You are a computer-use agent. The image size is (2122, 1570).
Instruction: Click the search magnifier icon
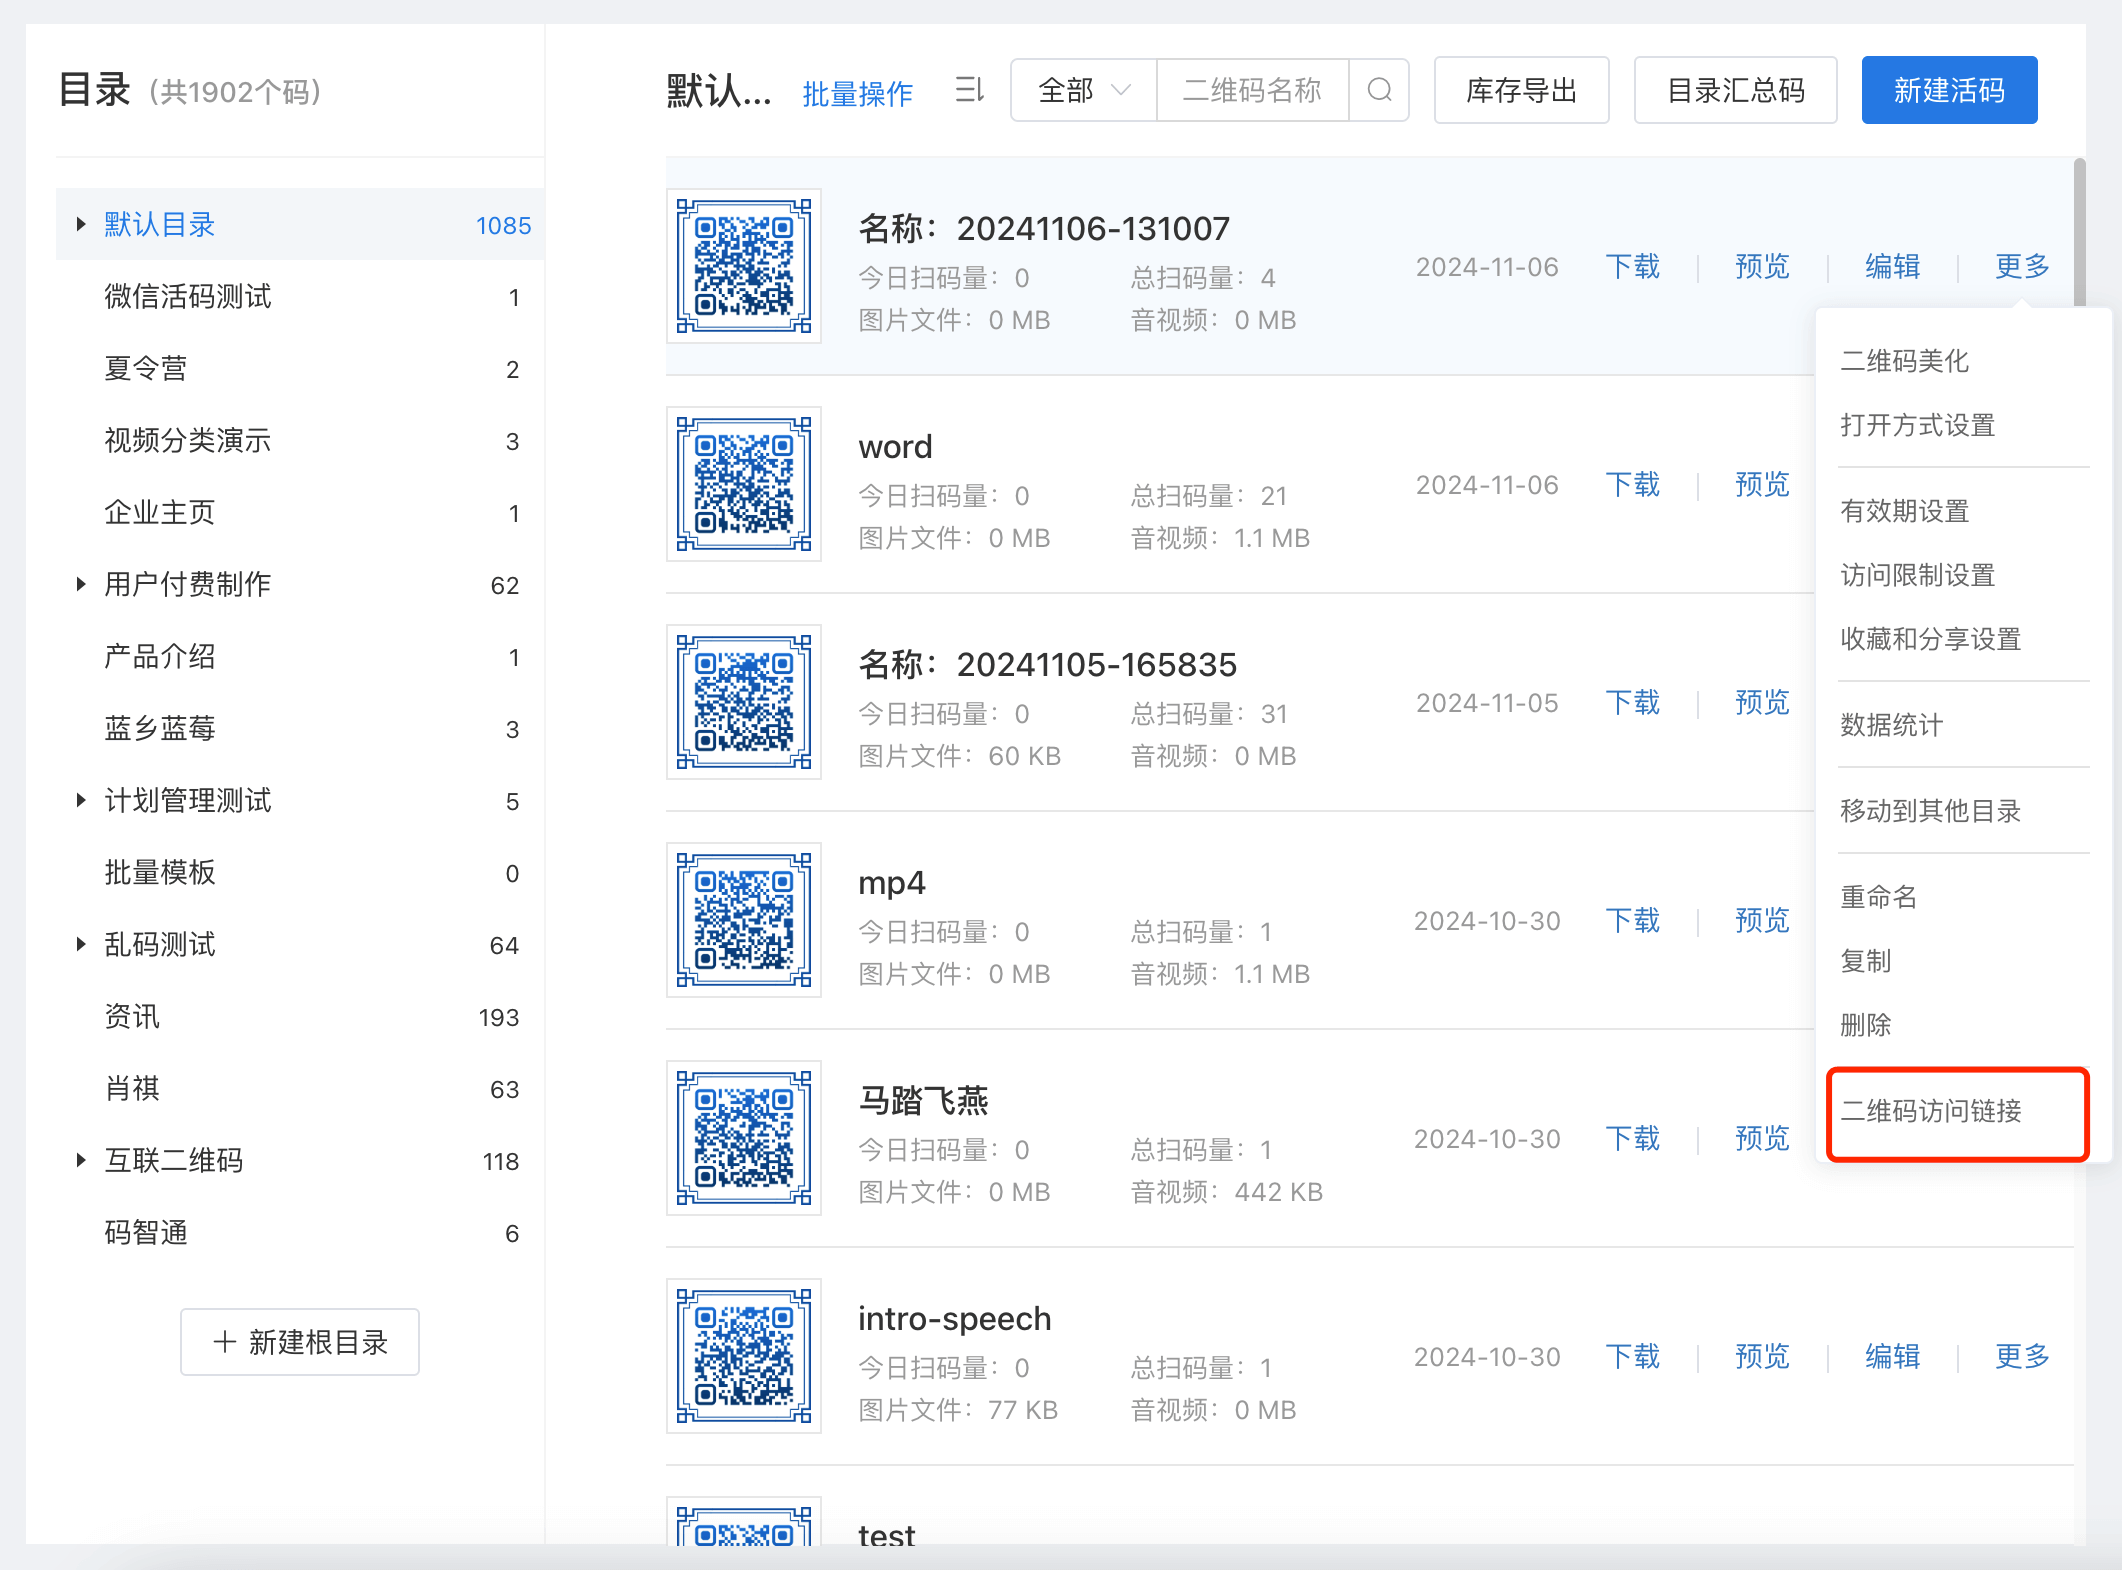click(x=1379, y=90)
